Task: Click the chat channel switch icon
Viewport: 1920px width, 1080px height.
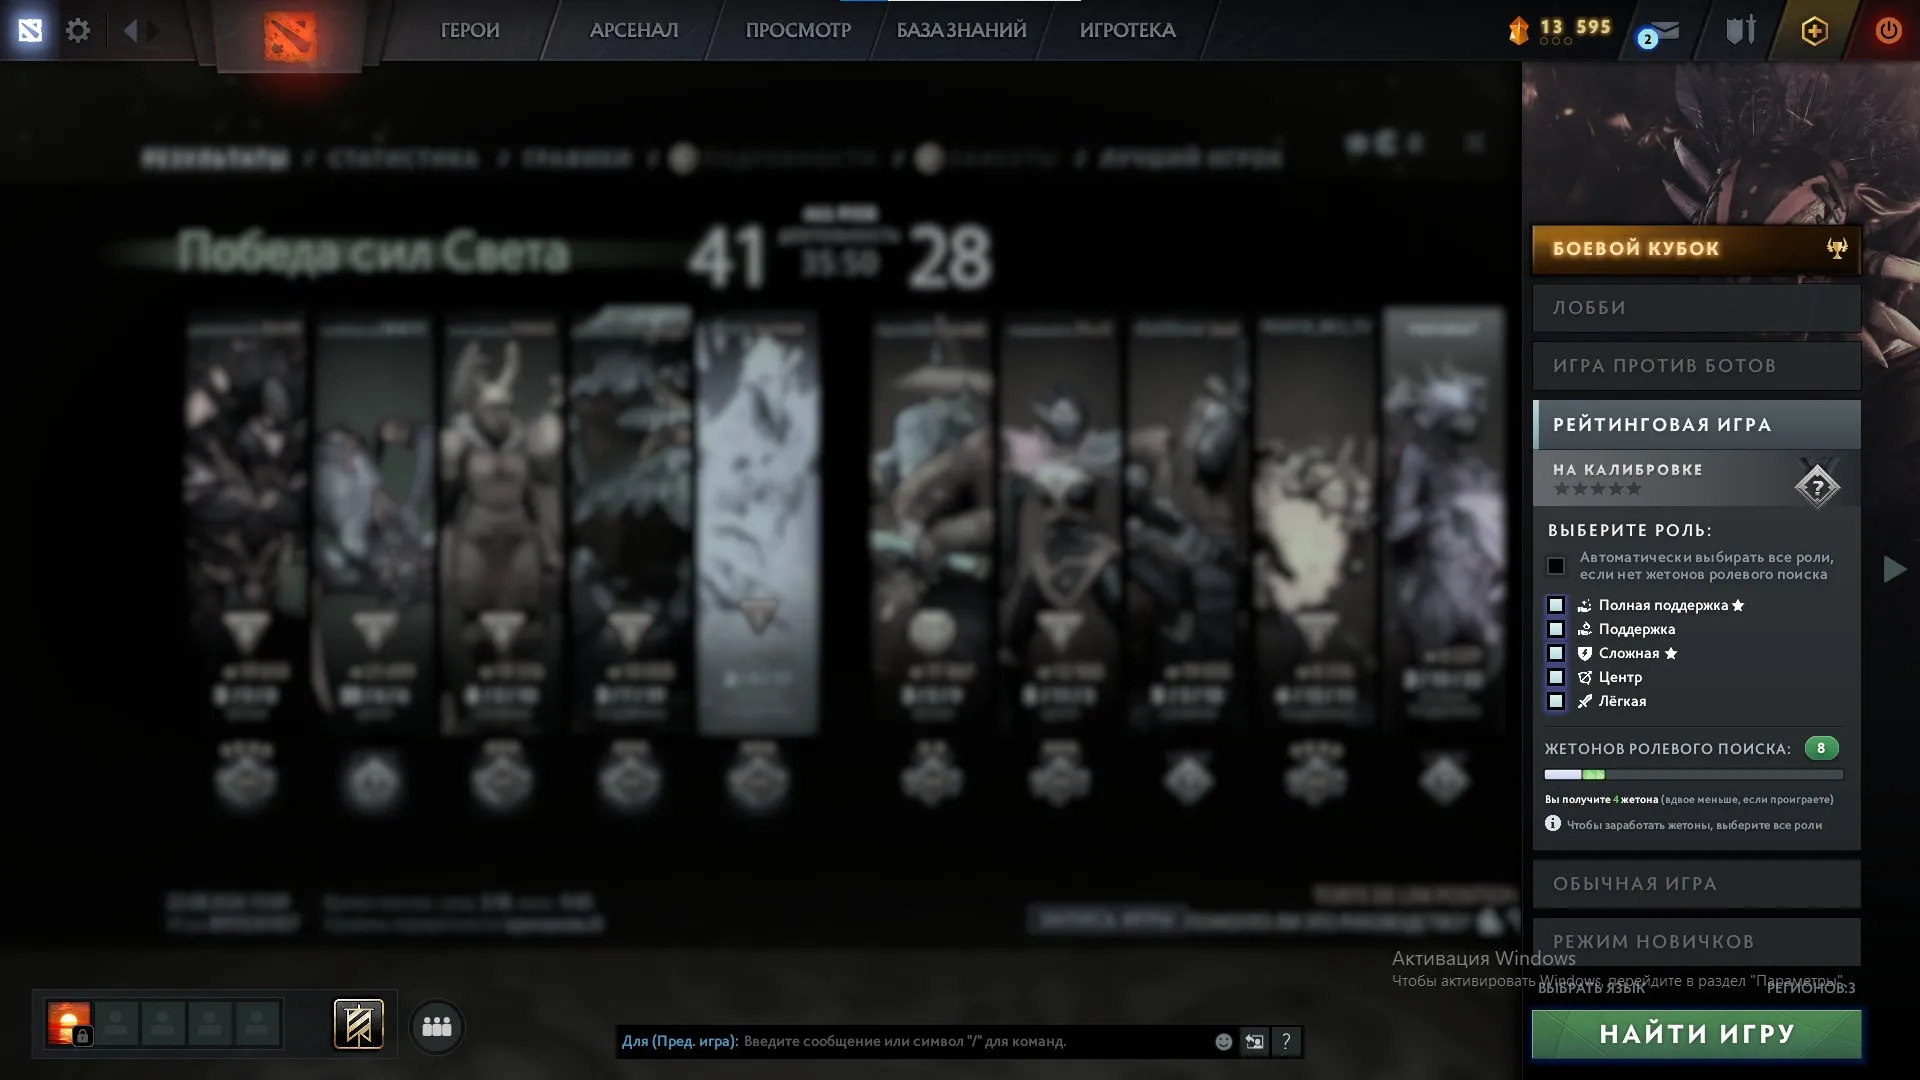Action: click(1254, 1041)
